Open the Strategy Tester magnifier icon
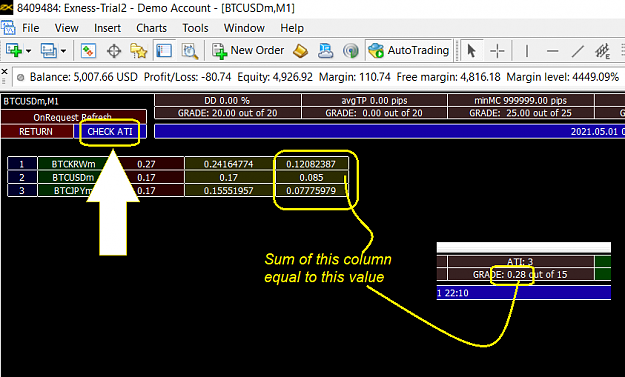 pos(190,51)
